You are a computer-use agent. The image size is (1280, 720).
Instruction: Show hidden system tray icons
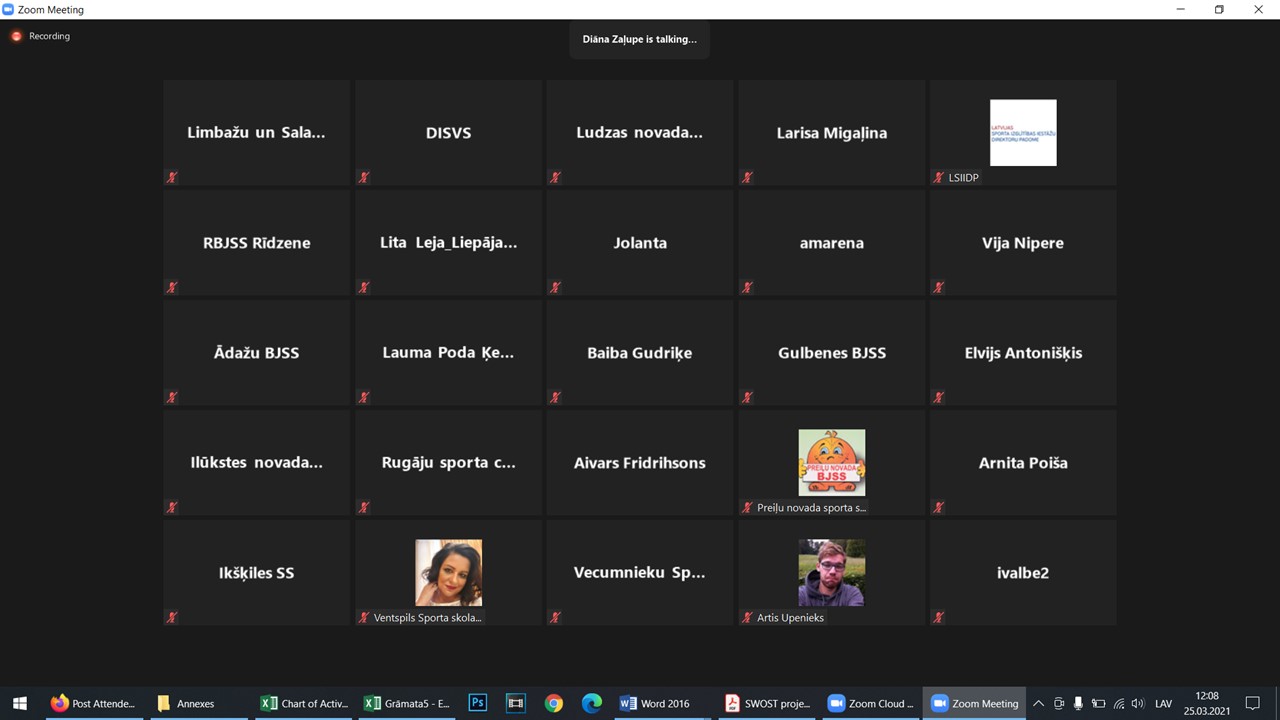pos(1038,703)
